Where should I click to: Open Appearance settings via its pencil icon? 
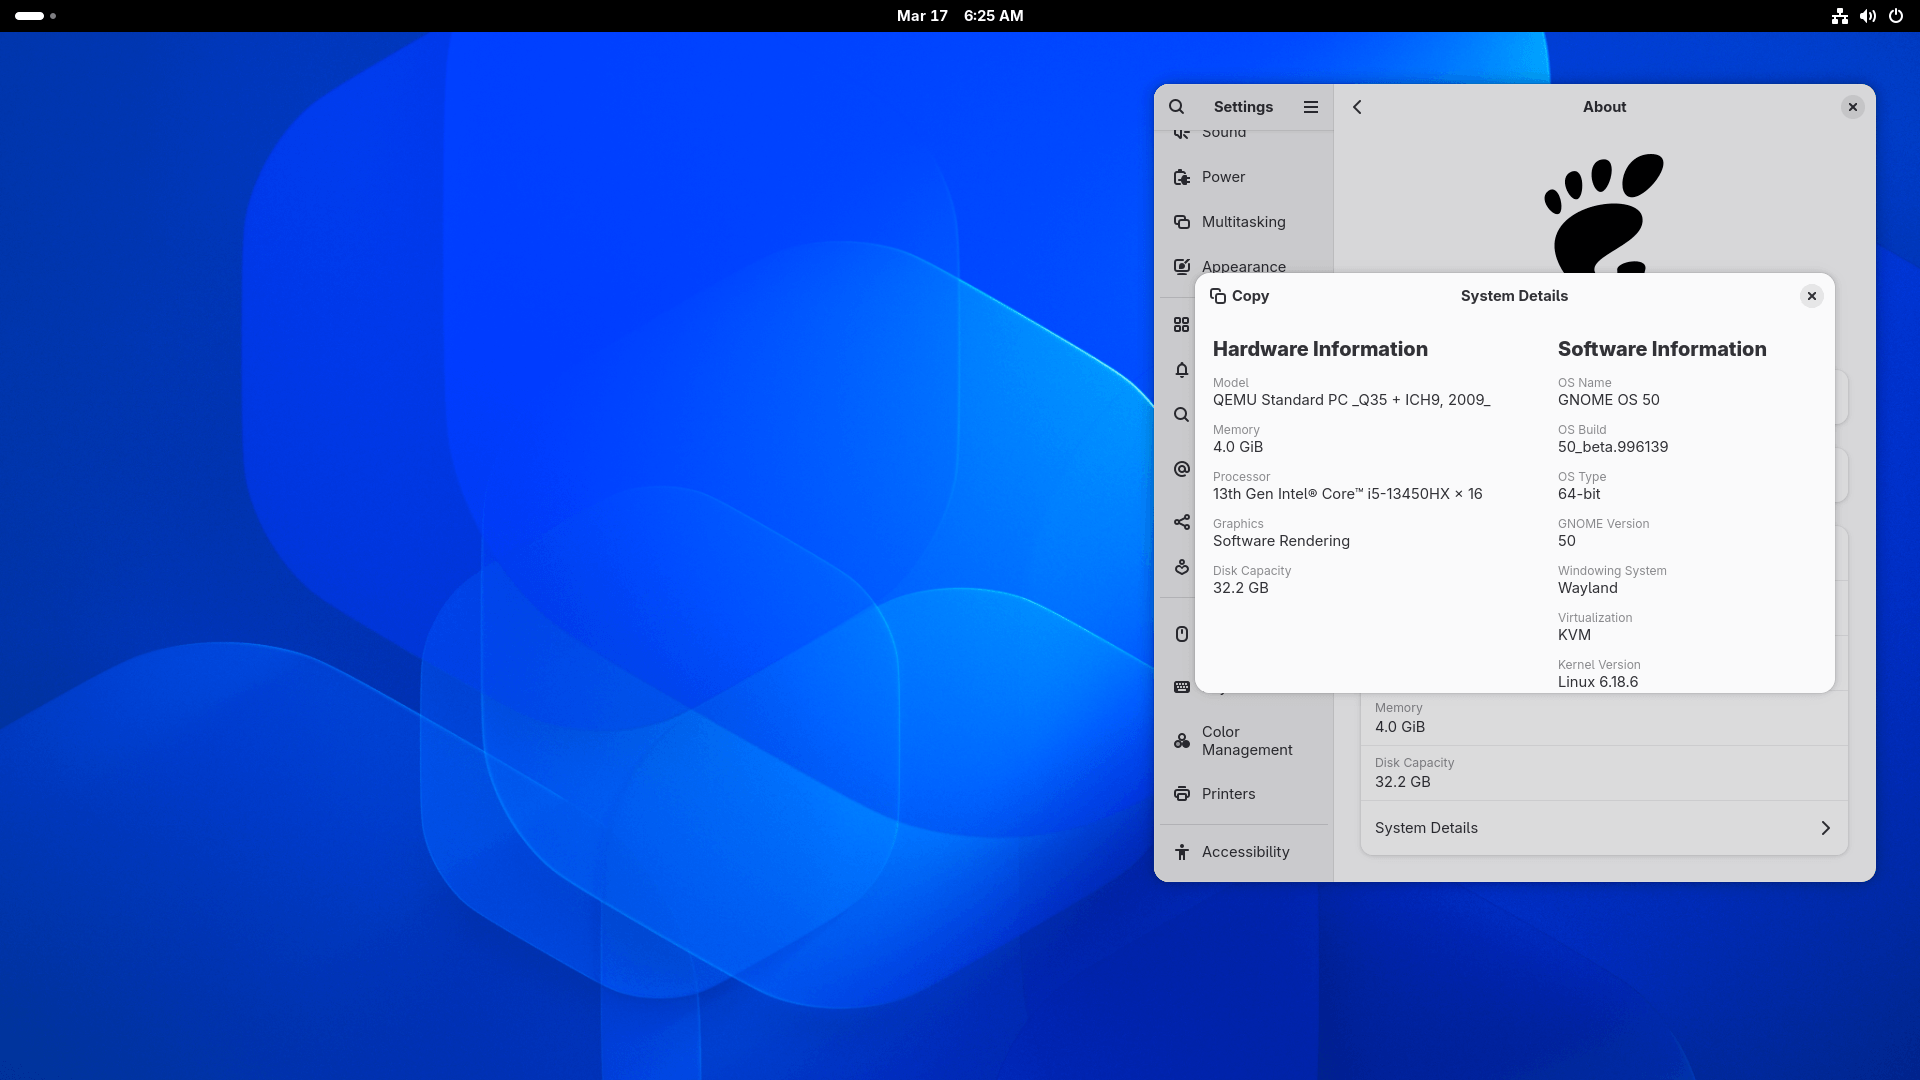coord(1182,267)
